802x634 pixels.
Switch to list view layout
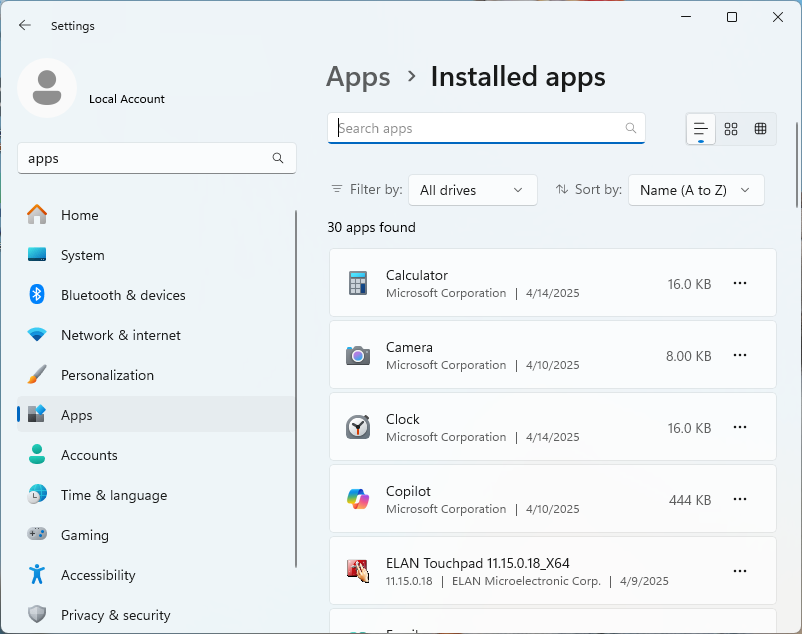point(701,129)
